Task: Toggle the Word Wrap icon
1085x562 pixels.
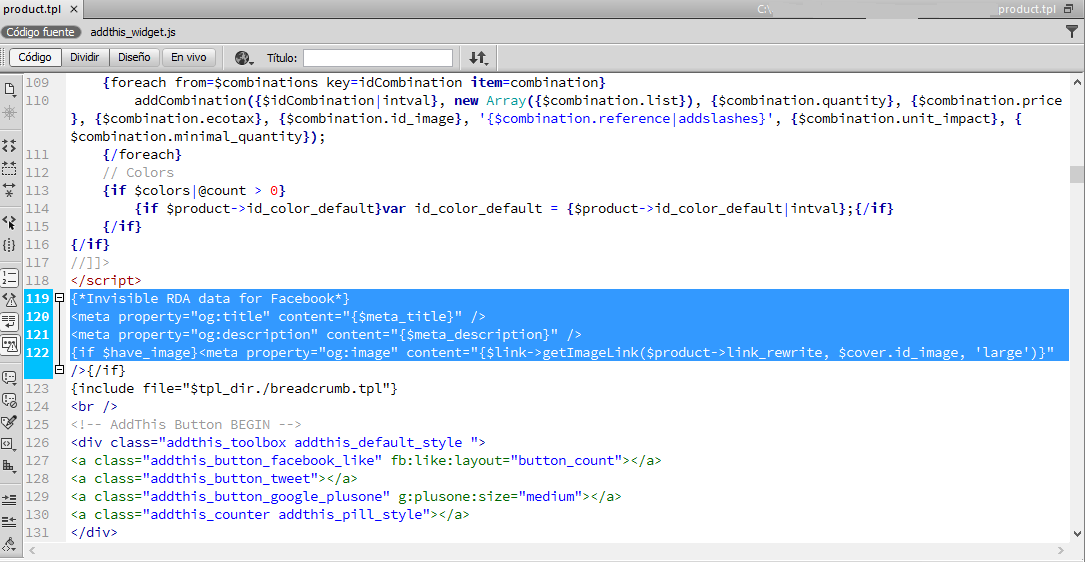Action: pyautogui.click(x=10, y=322)
